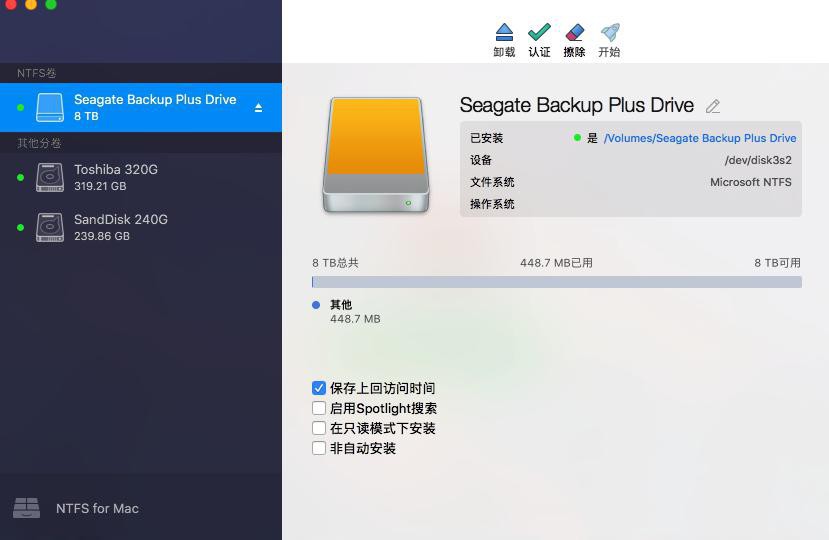Click the NTFS卷 section header
This screenshot has height=540, width=829.
tap(36, 73)
